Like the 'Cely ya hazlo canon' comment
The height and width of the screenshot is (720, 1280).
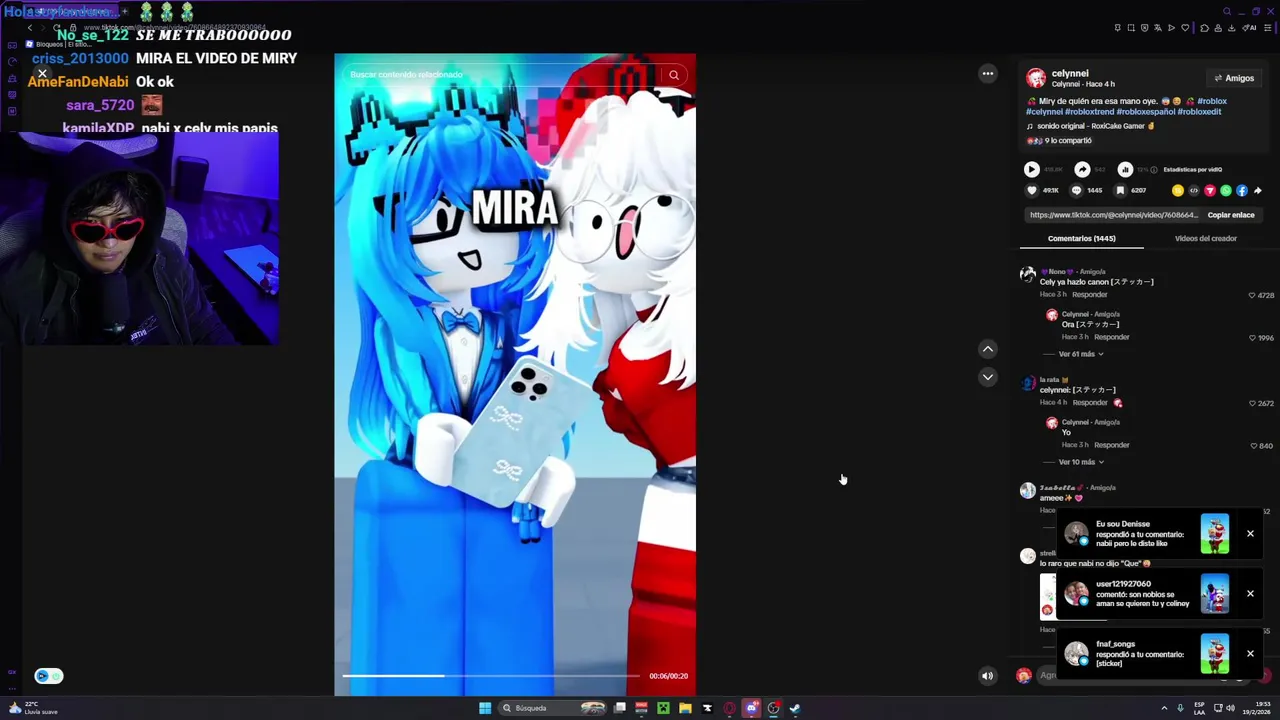click(x=1252, y=296)
